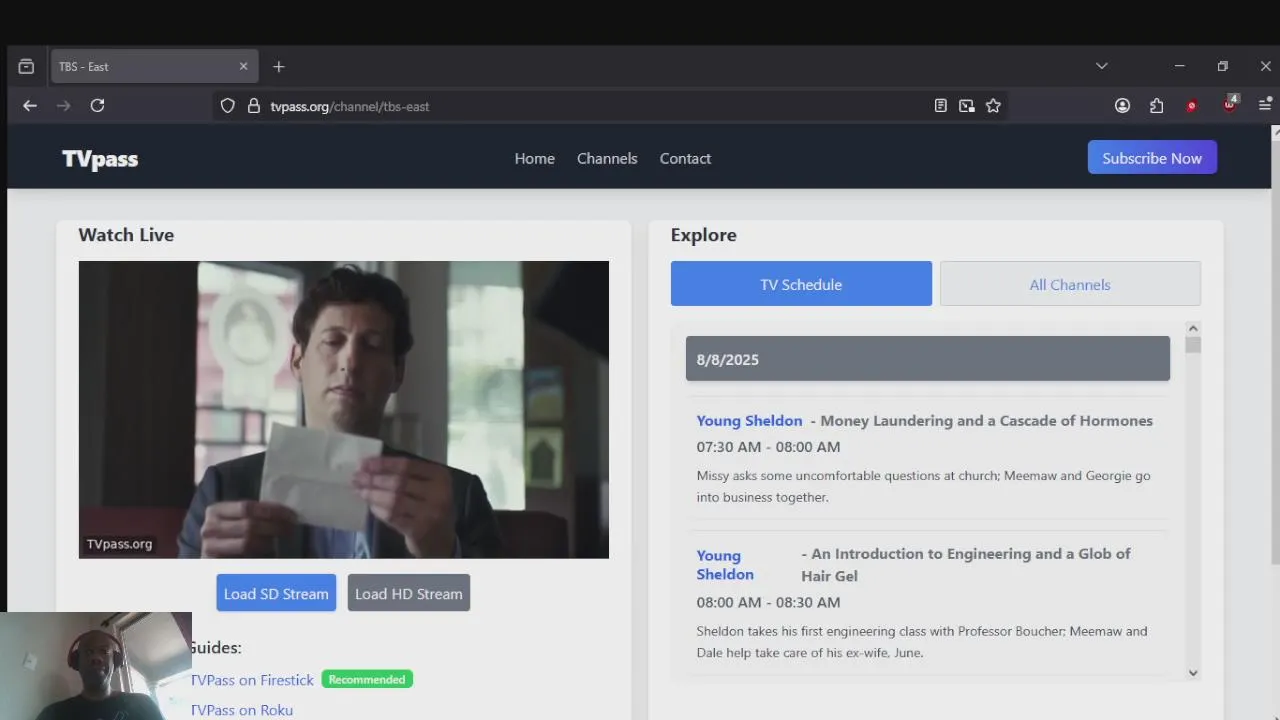This screenshot has height=720, width=1280.
Task: Click the Explore heading
Action: (x=703, y=235)
